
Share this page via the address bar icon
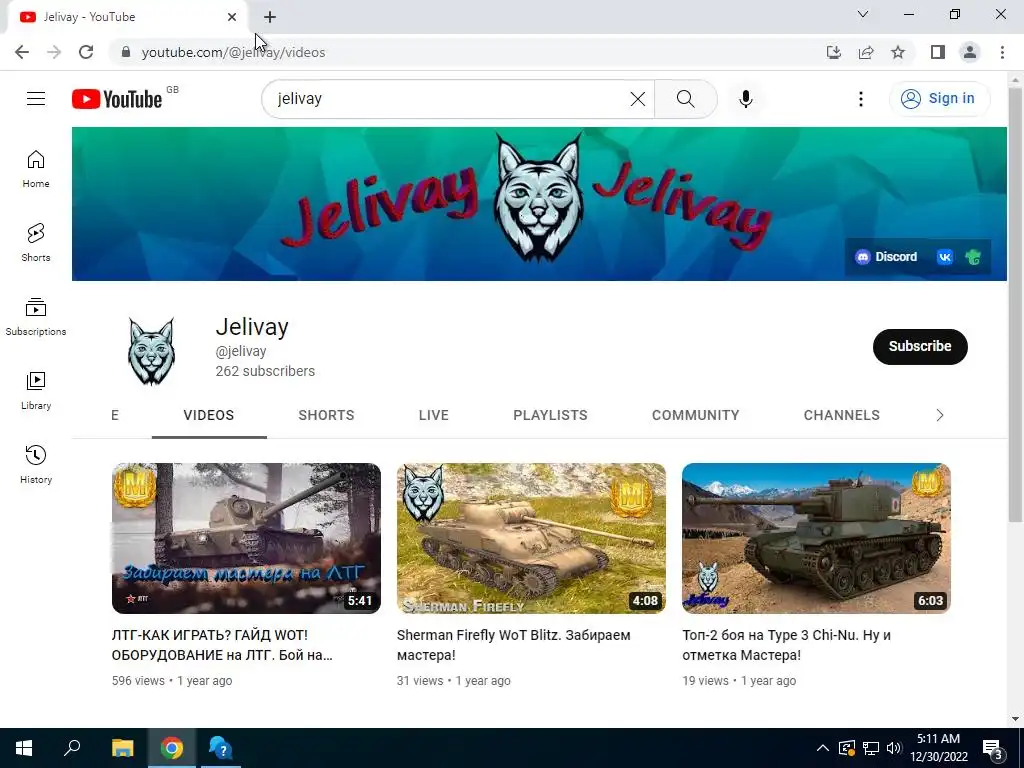866,52
